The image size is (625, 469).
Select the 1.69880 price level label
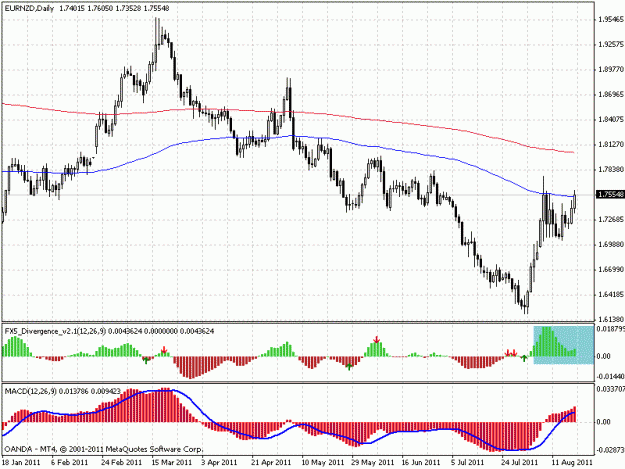pos(611,244)
